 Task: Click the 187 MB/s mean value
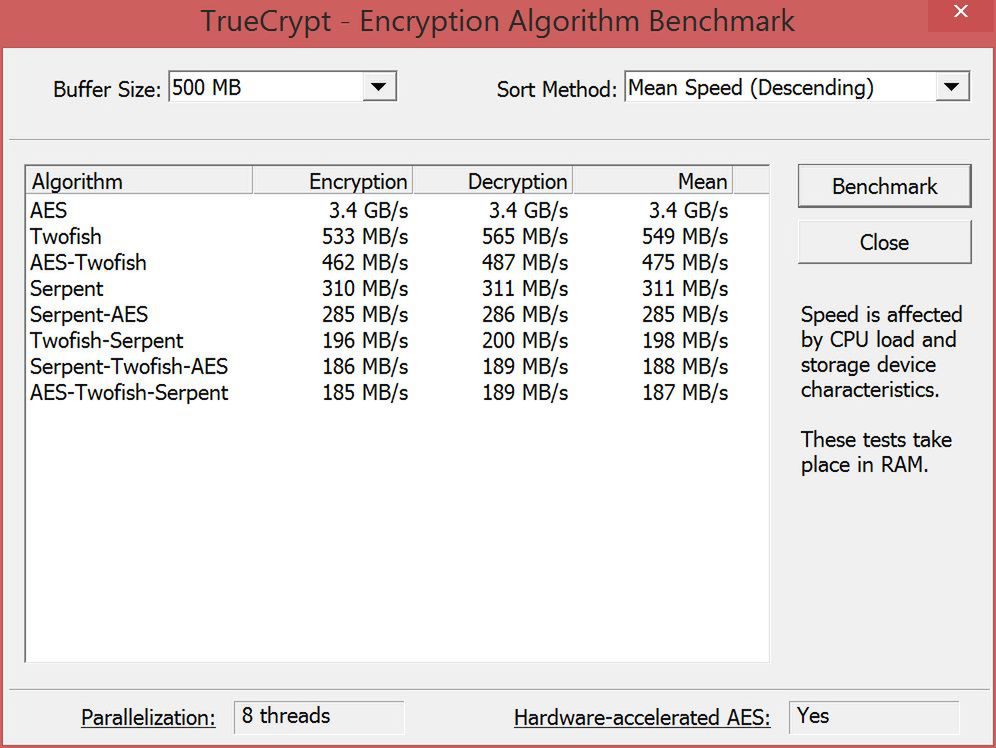tap(685, 392)
